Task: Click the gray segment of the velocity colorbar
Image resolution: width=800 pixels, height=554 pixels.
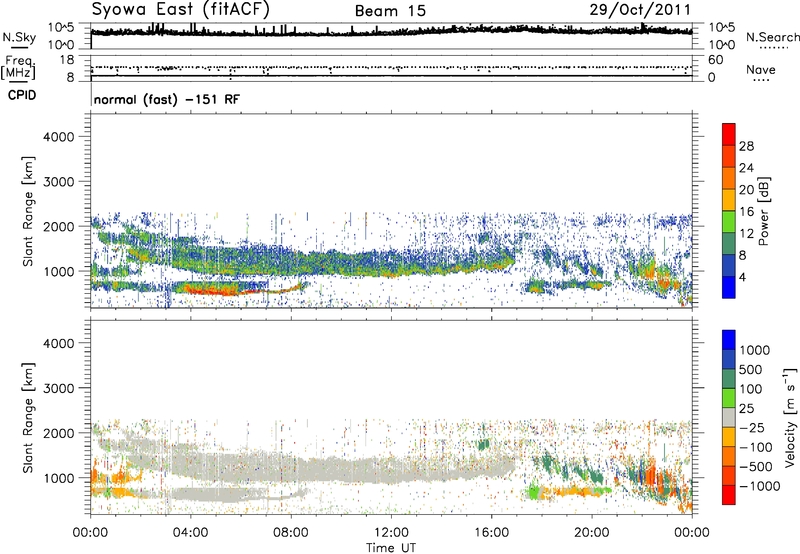Action: click(x=729, y=418)
